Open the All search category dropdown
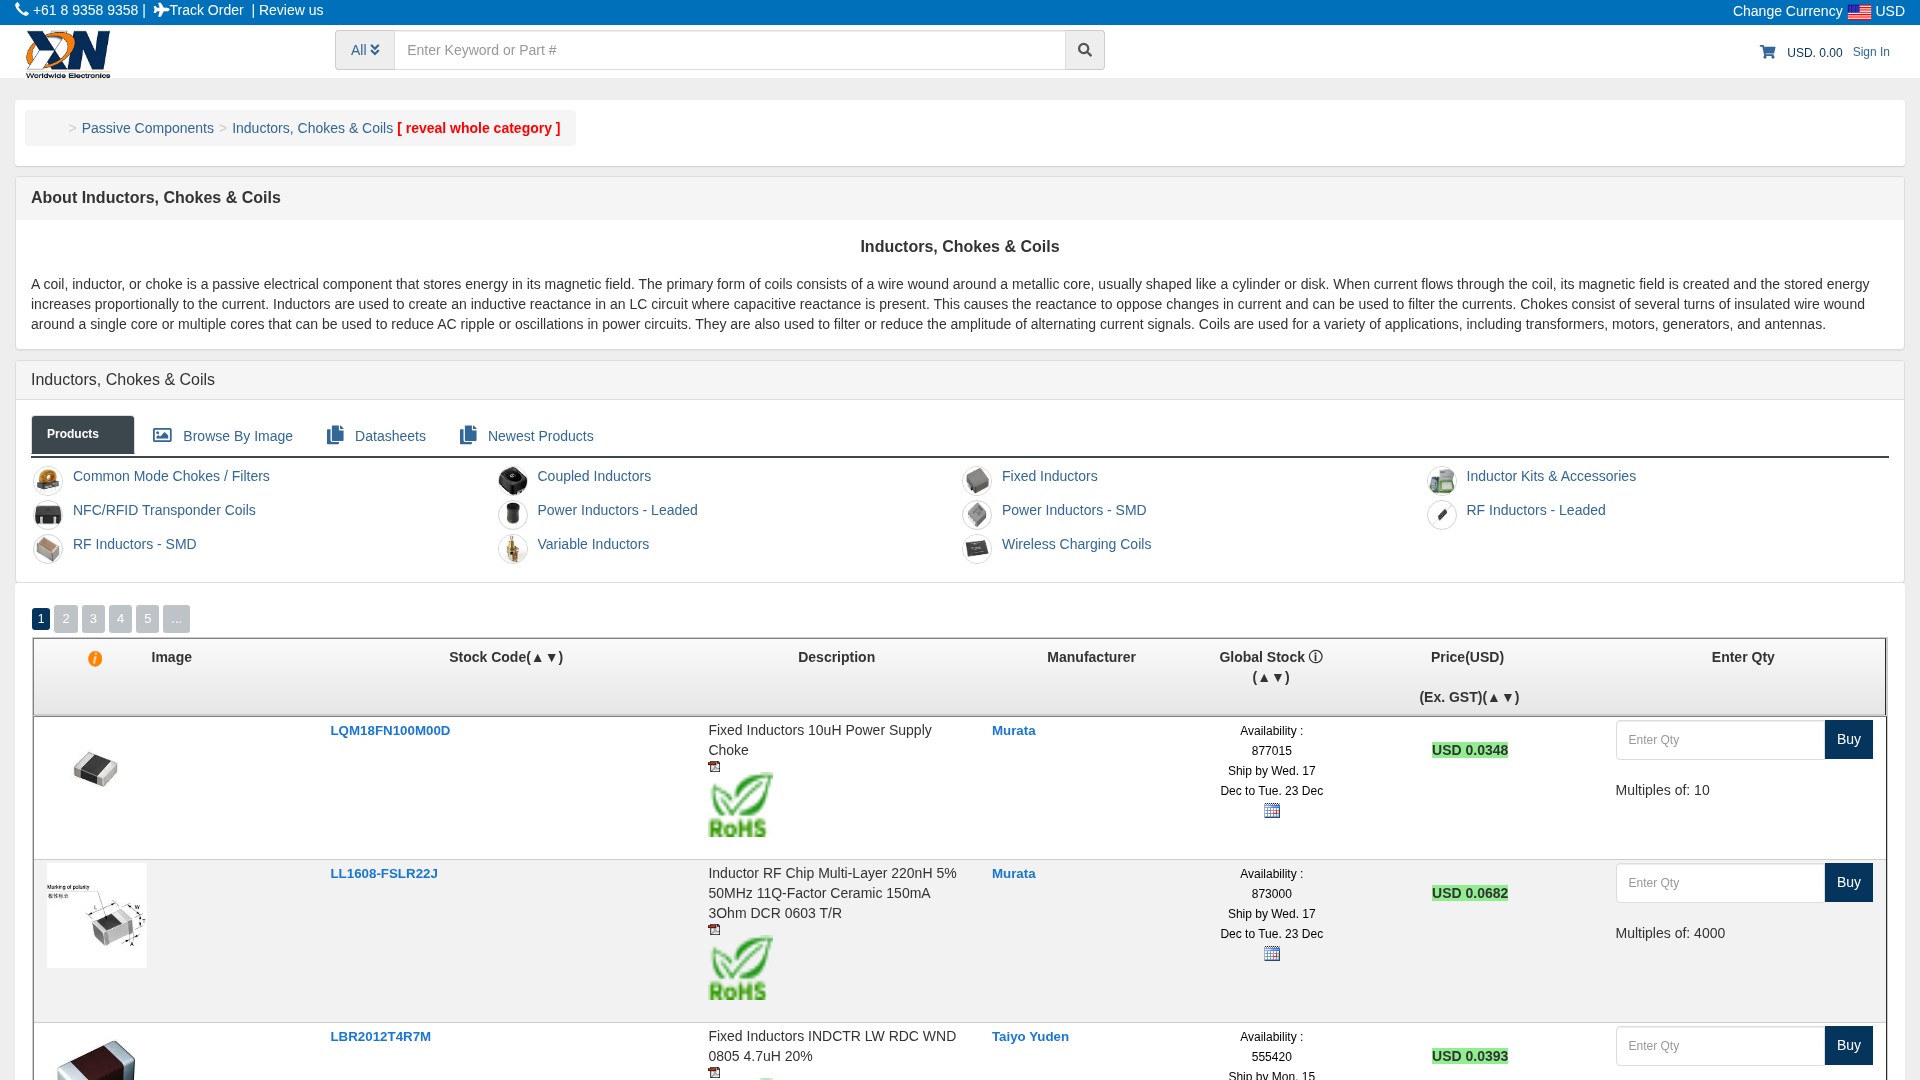 (x=365, y=50)
